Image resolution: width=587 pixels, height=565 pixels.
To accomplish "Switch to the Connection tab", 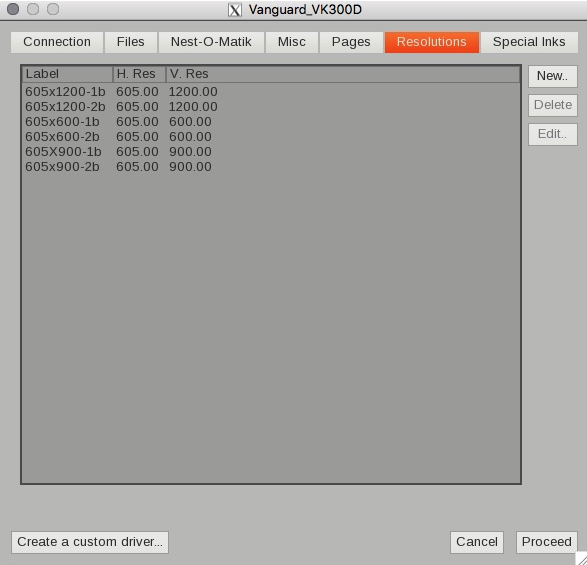I will pos(57,42).
